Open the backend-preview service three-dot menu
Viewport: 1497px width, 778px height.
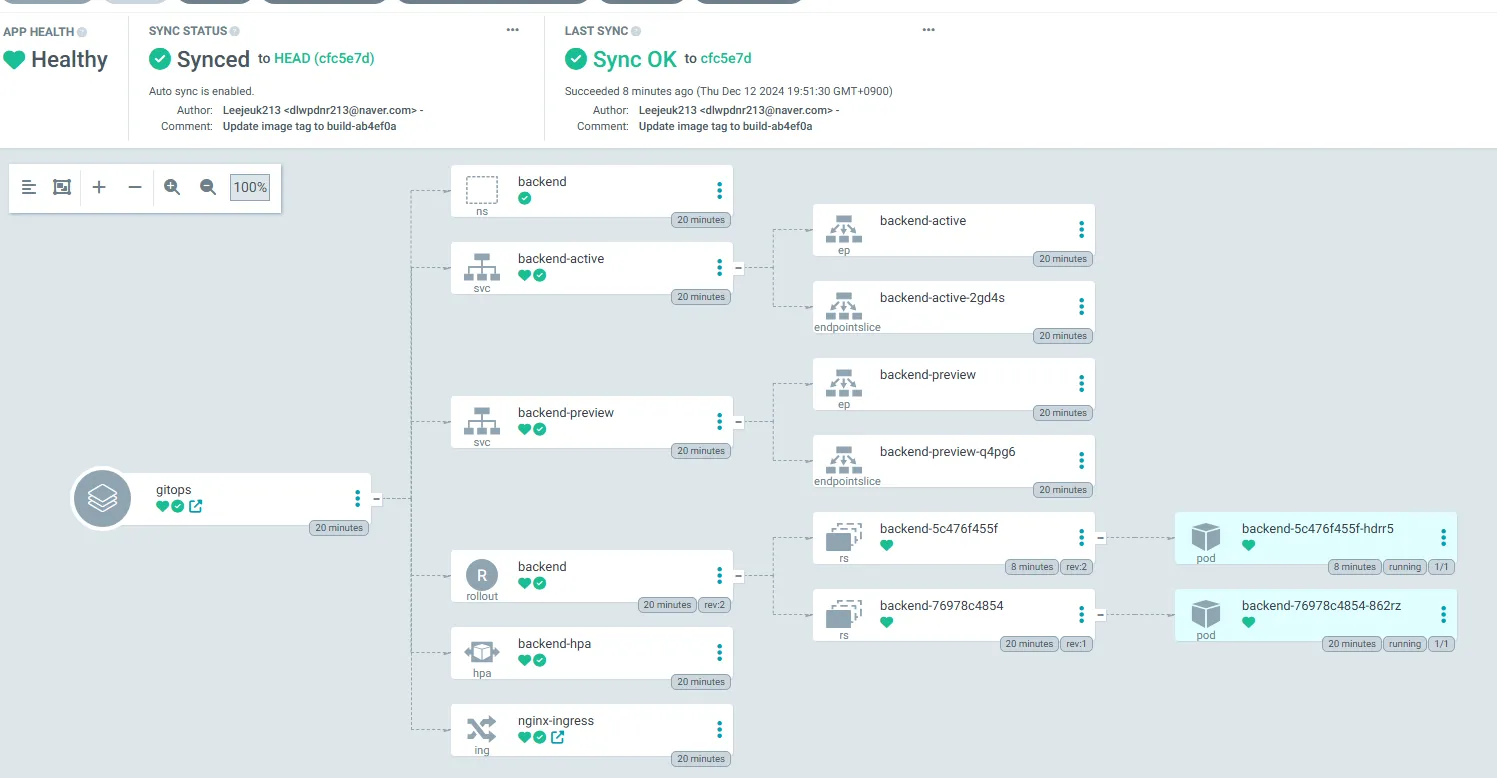pos(719,421)
